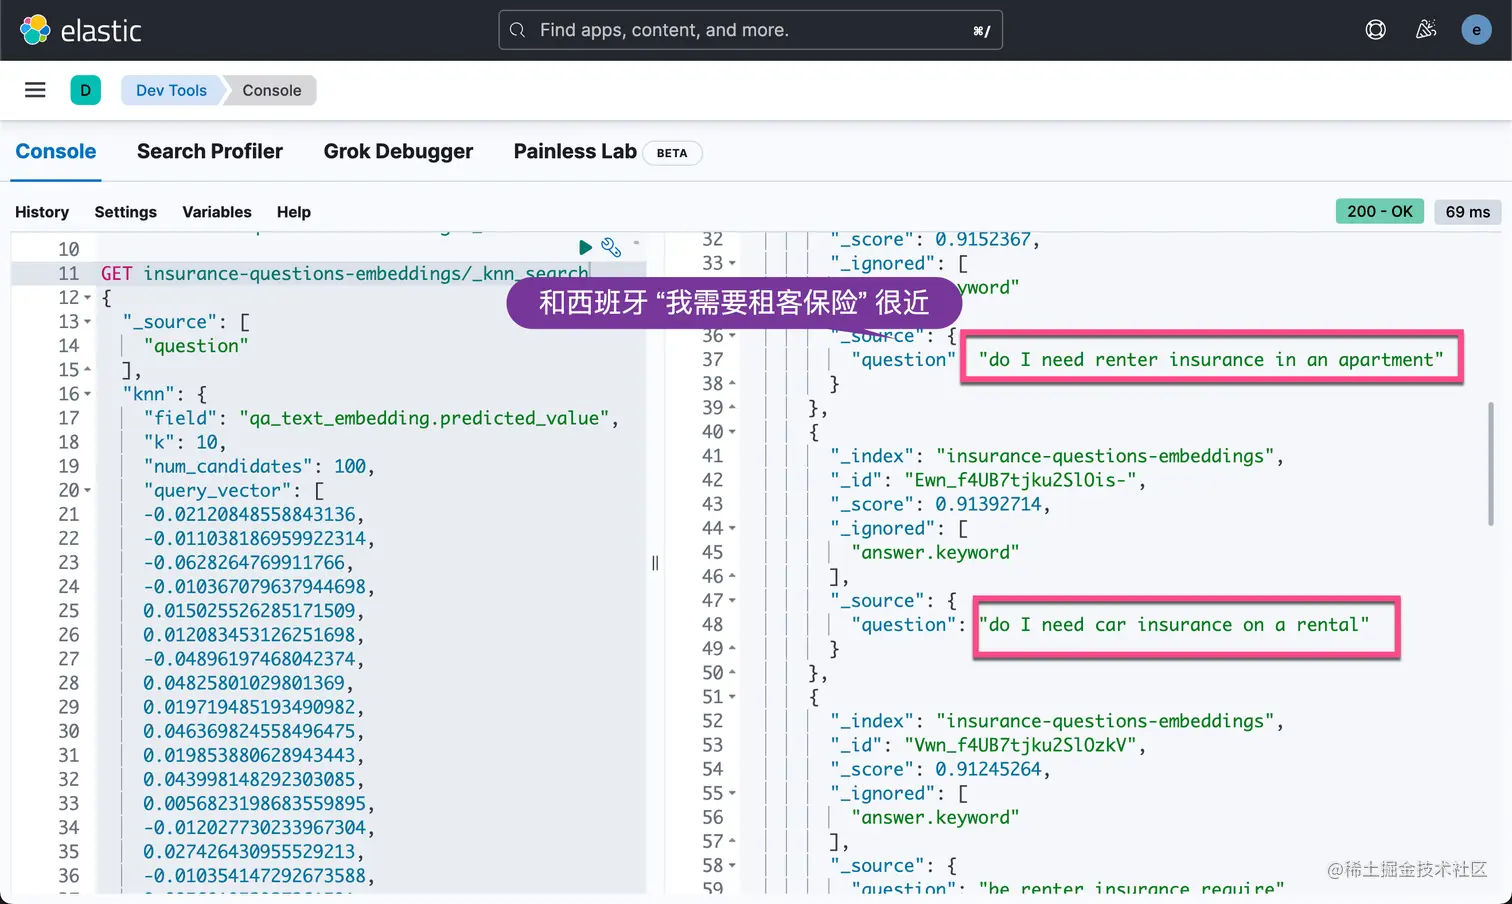Switch to the Painless Lab tab
Screen dimensions: 1512x904
tap(575, 151)
